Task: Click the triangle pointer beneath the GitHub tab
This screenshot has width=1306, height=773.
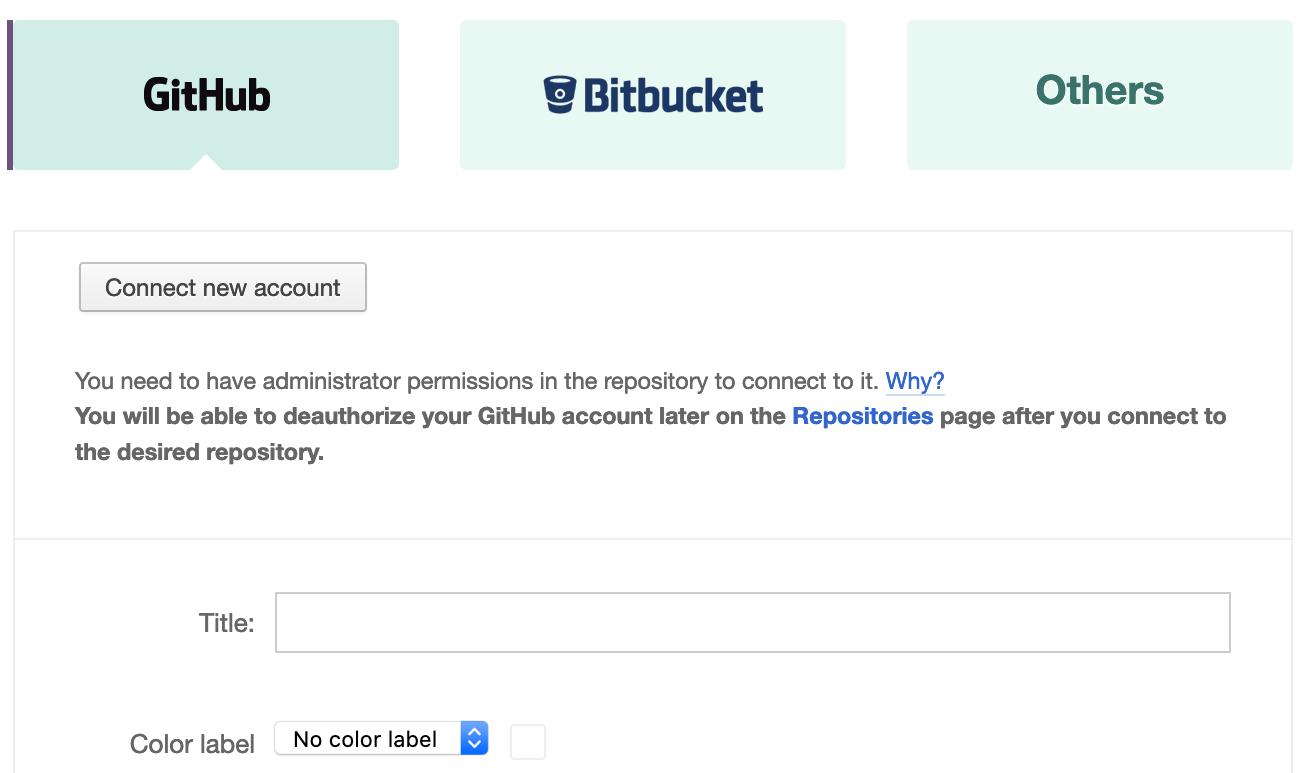Action: pos(206,162)
